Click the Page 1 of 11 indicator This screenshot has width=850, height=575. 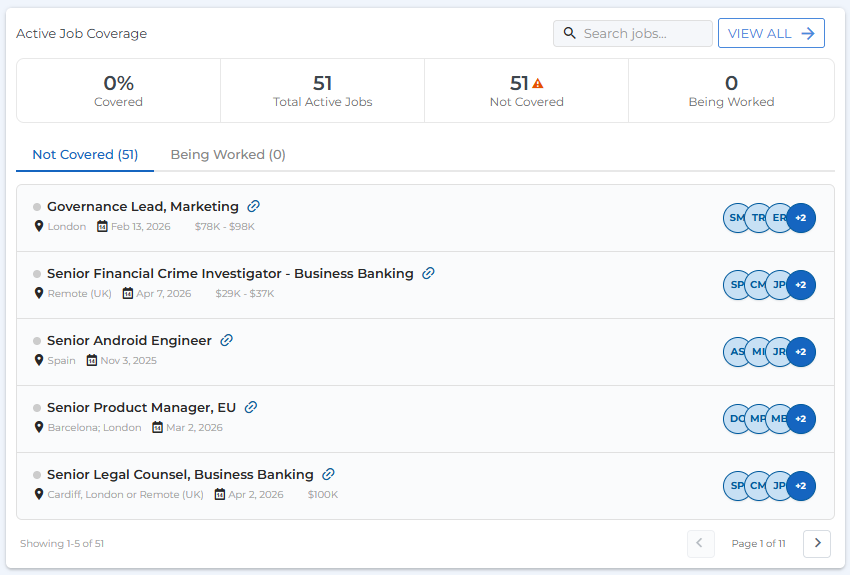(x=758, y=544)
